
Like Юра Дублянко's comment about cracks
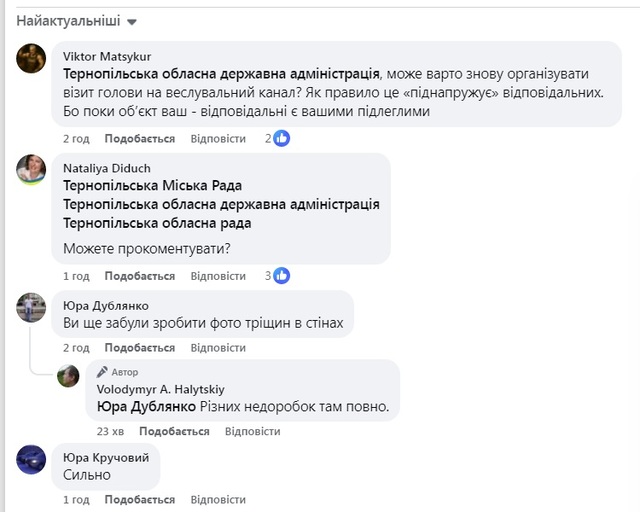[x=139, y=348]
